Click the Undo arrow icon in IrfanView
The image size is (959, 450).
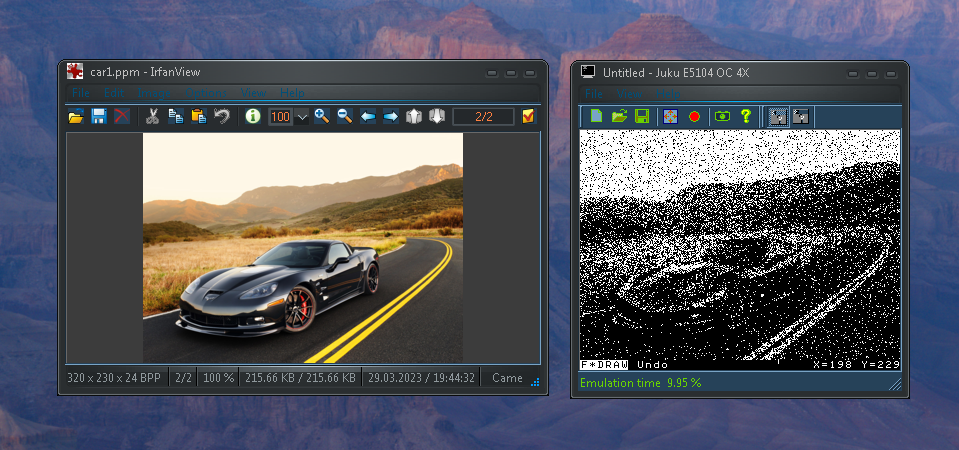pyautogui.click(x=222, y=117)
